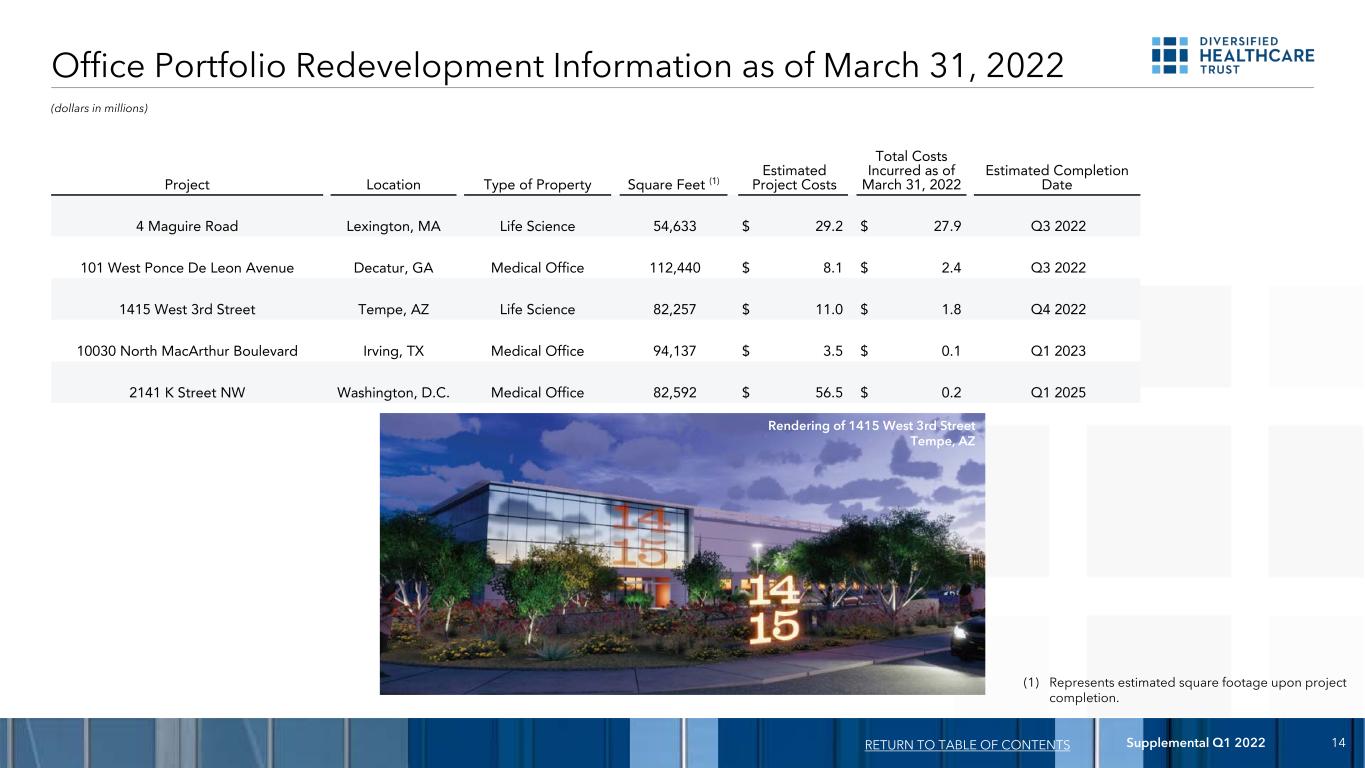This screenshot has width=1365, height=768.
Task: Click the Q1 2025 completion date cell
Action: coord(1057,393)
